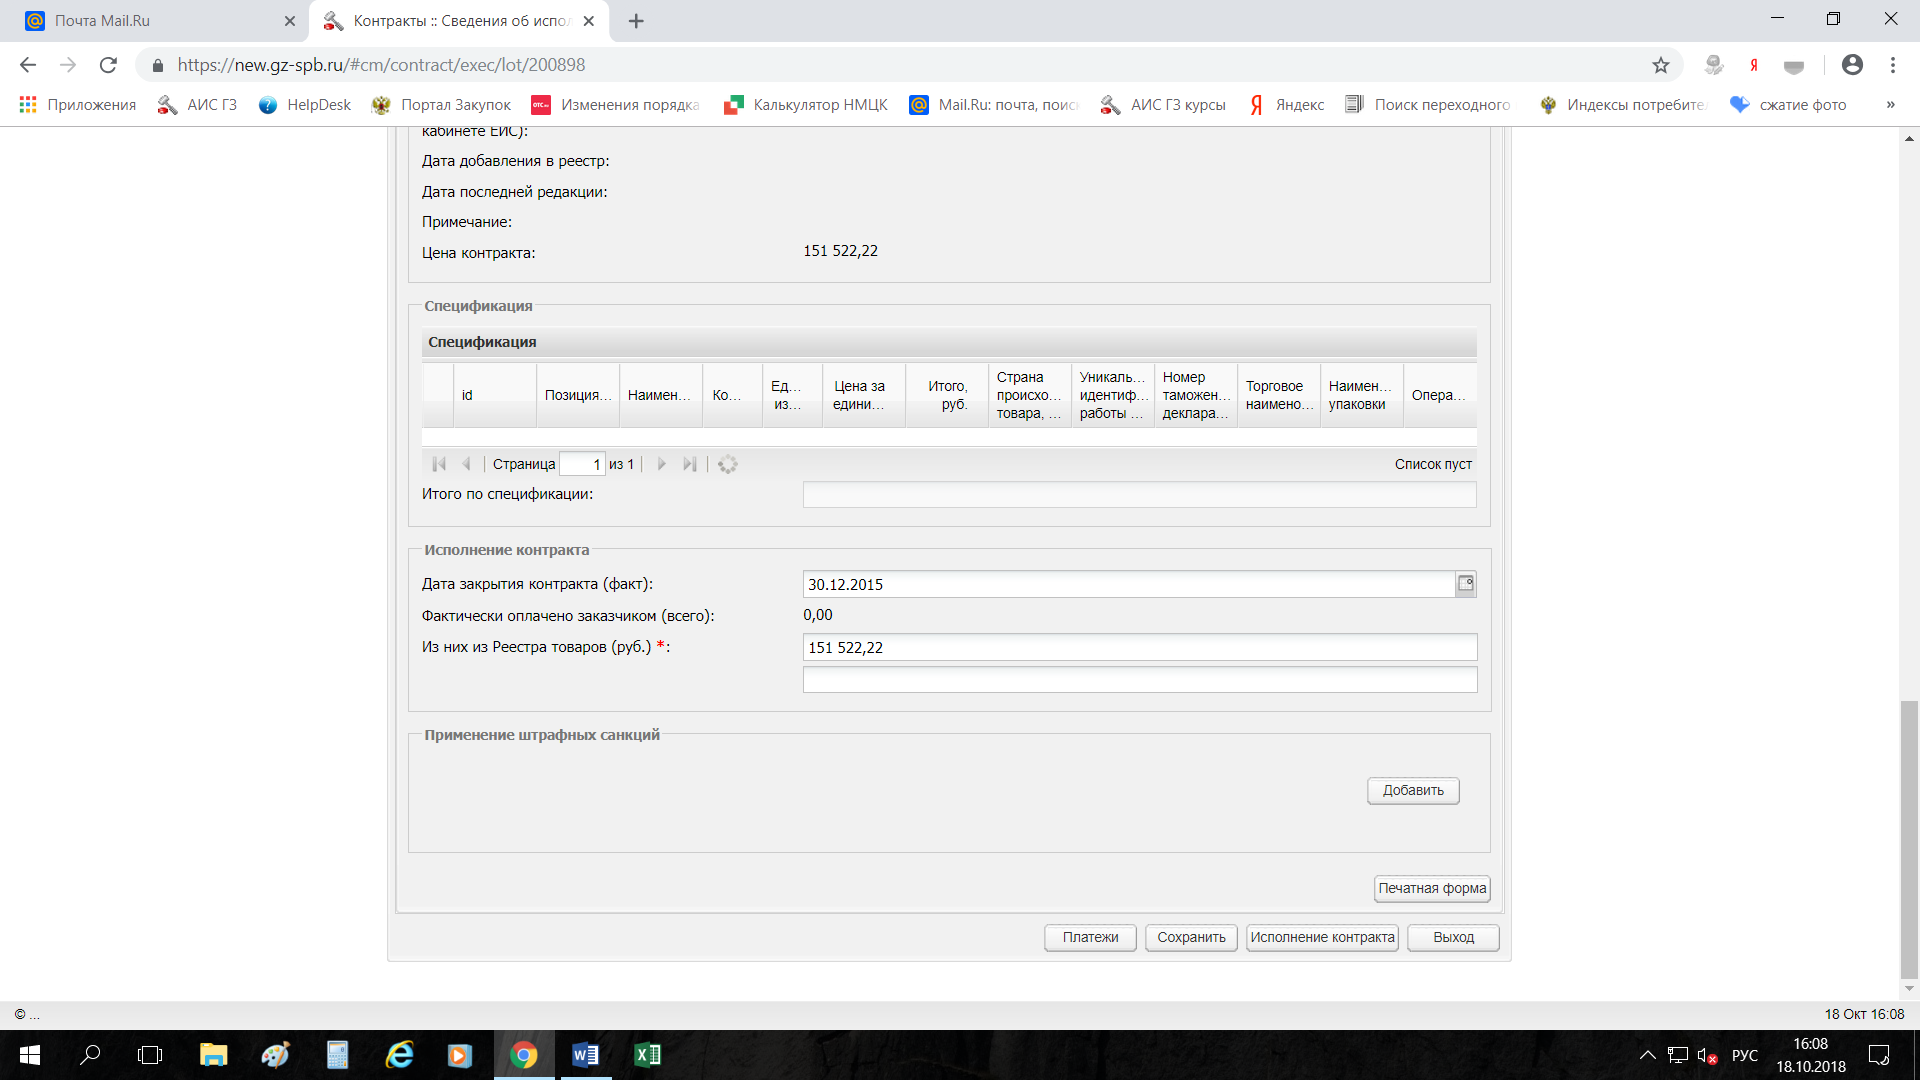Select the Контракты browser tab
Screen dimensions: 1920x1080
[x=460, y=21]
